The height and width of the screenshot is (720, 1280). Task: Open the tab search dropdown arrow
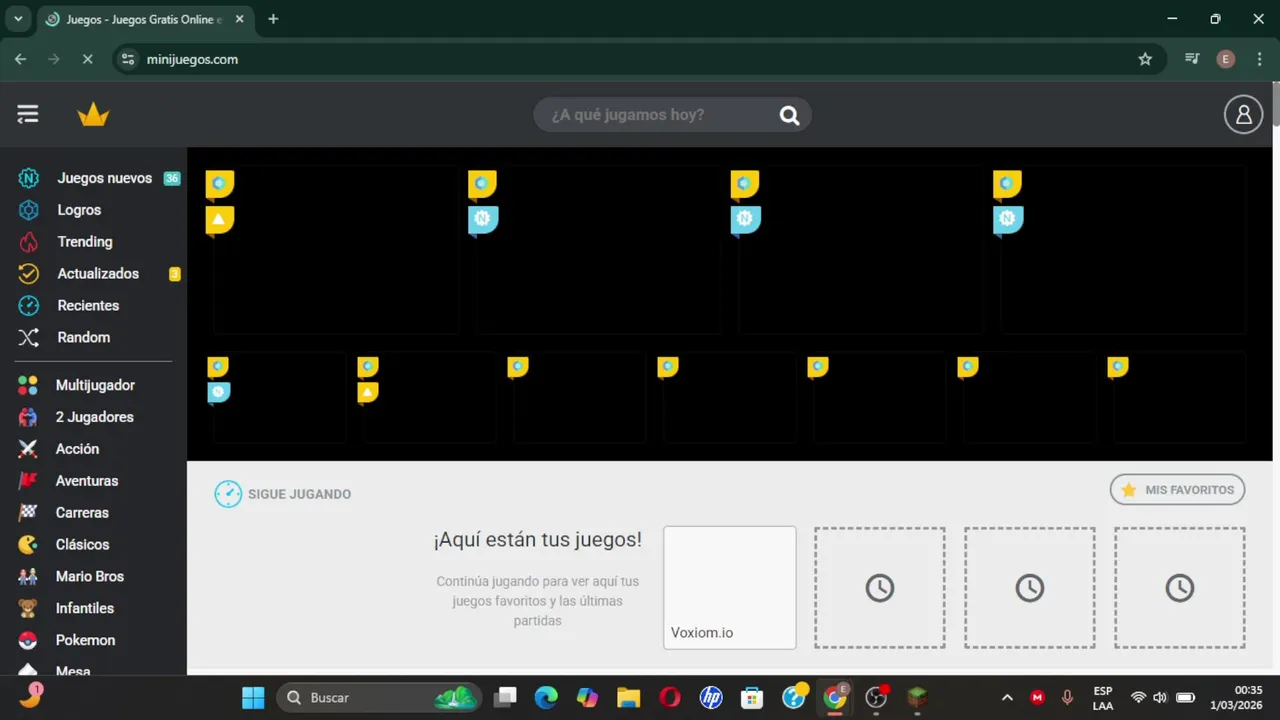18,19
